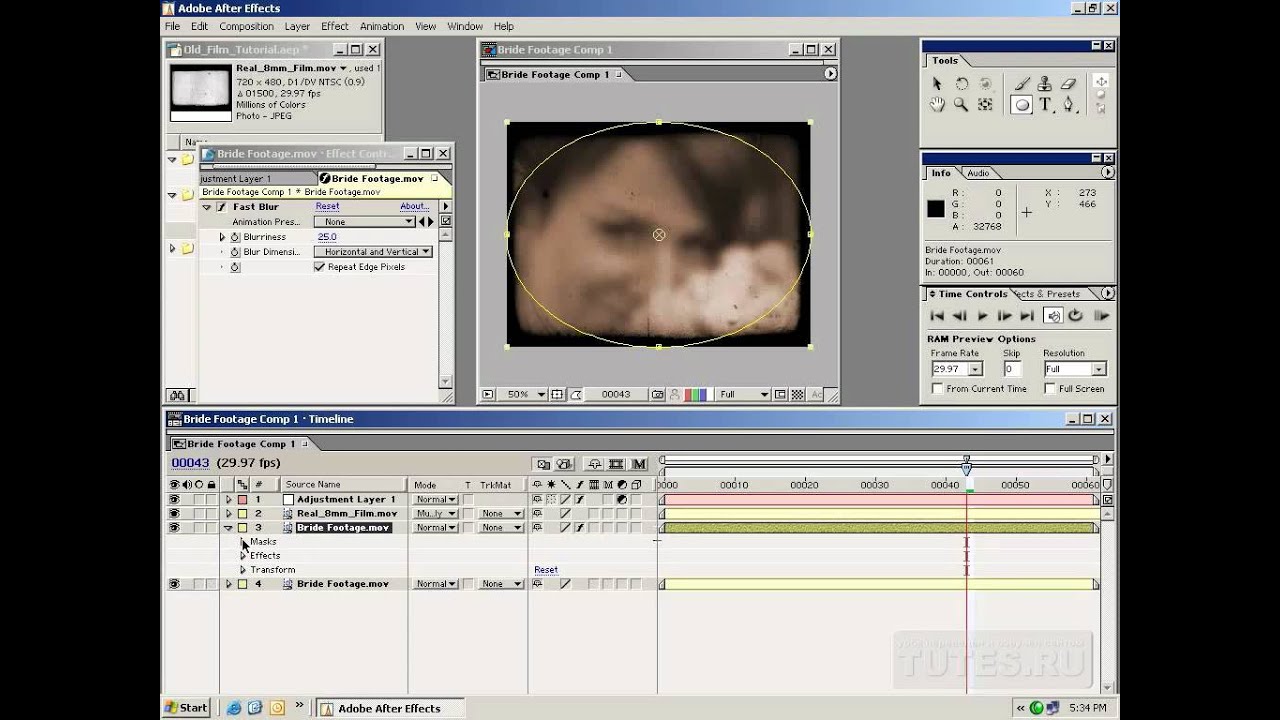Select the Pan Behind tool
Screen dimensions: 1280x720
[985, 104]
